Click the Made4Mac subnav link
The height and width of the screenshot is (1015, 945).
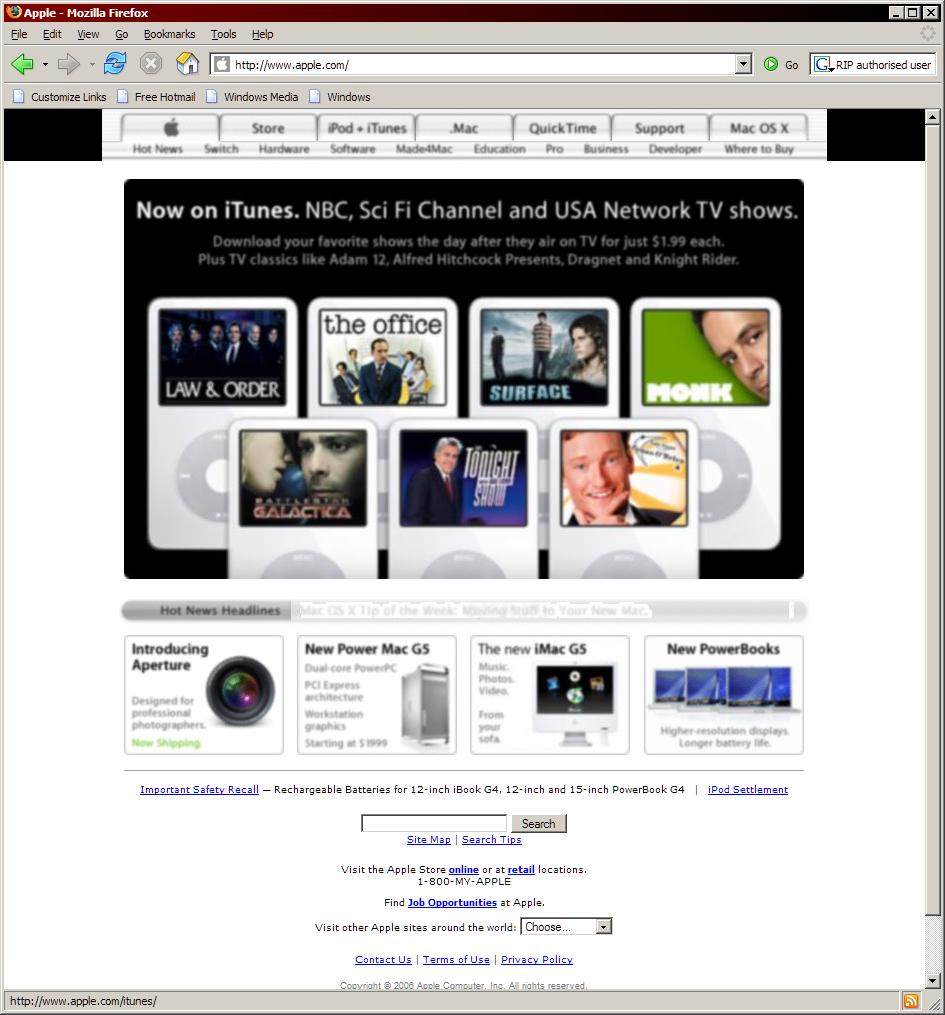424,149
